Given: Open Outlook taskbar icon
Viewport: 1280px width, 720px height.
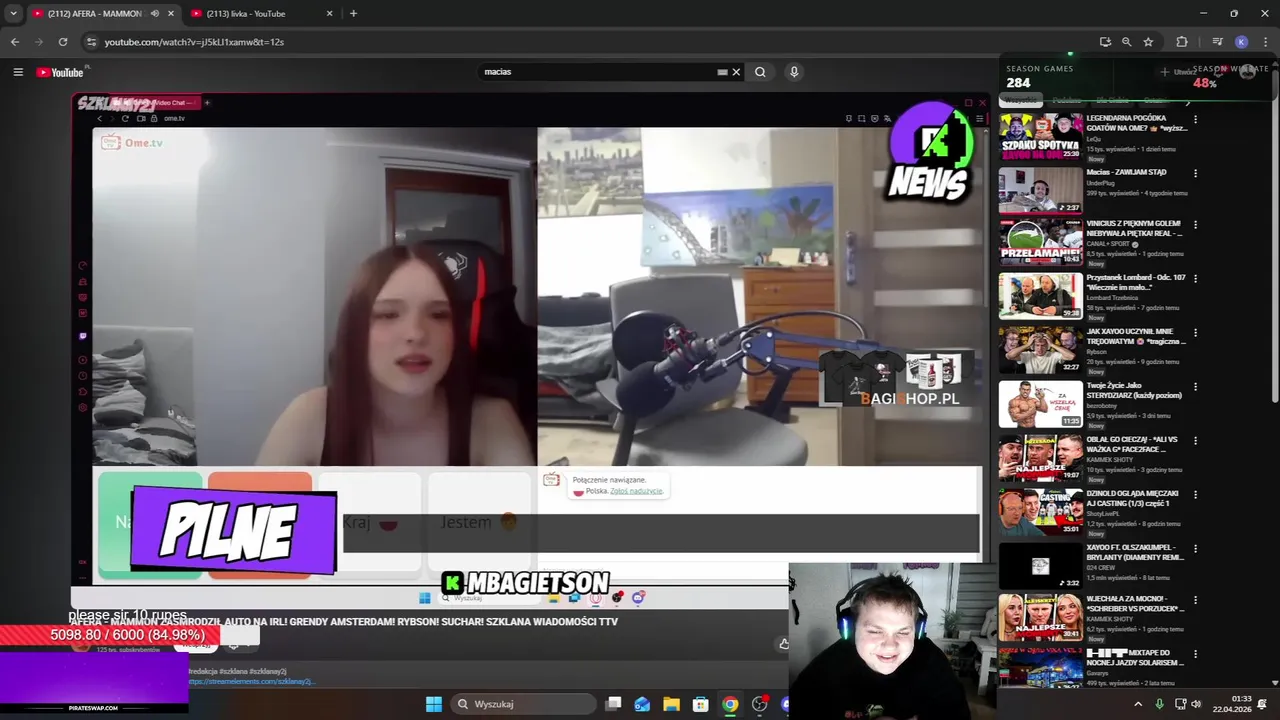Looking at the screenshot, I should tap(642, 704).
